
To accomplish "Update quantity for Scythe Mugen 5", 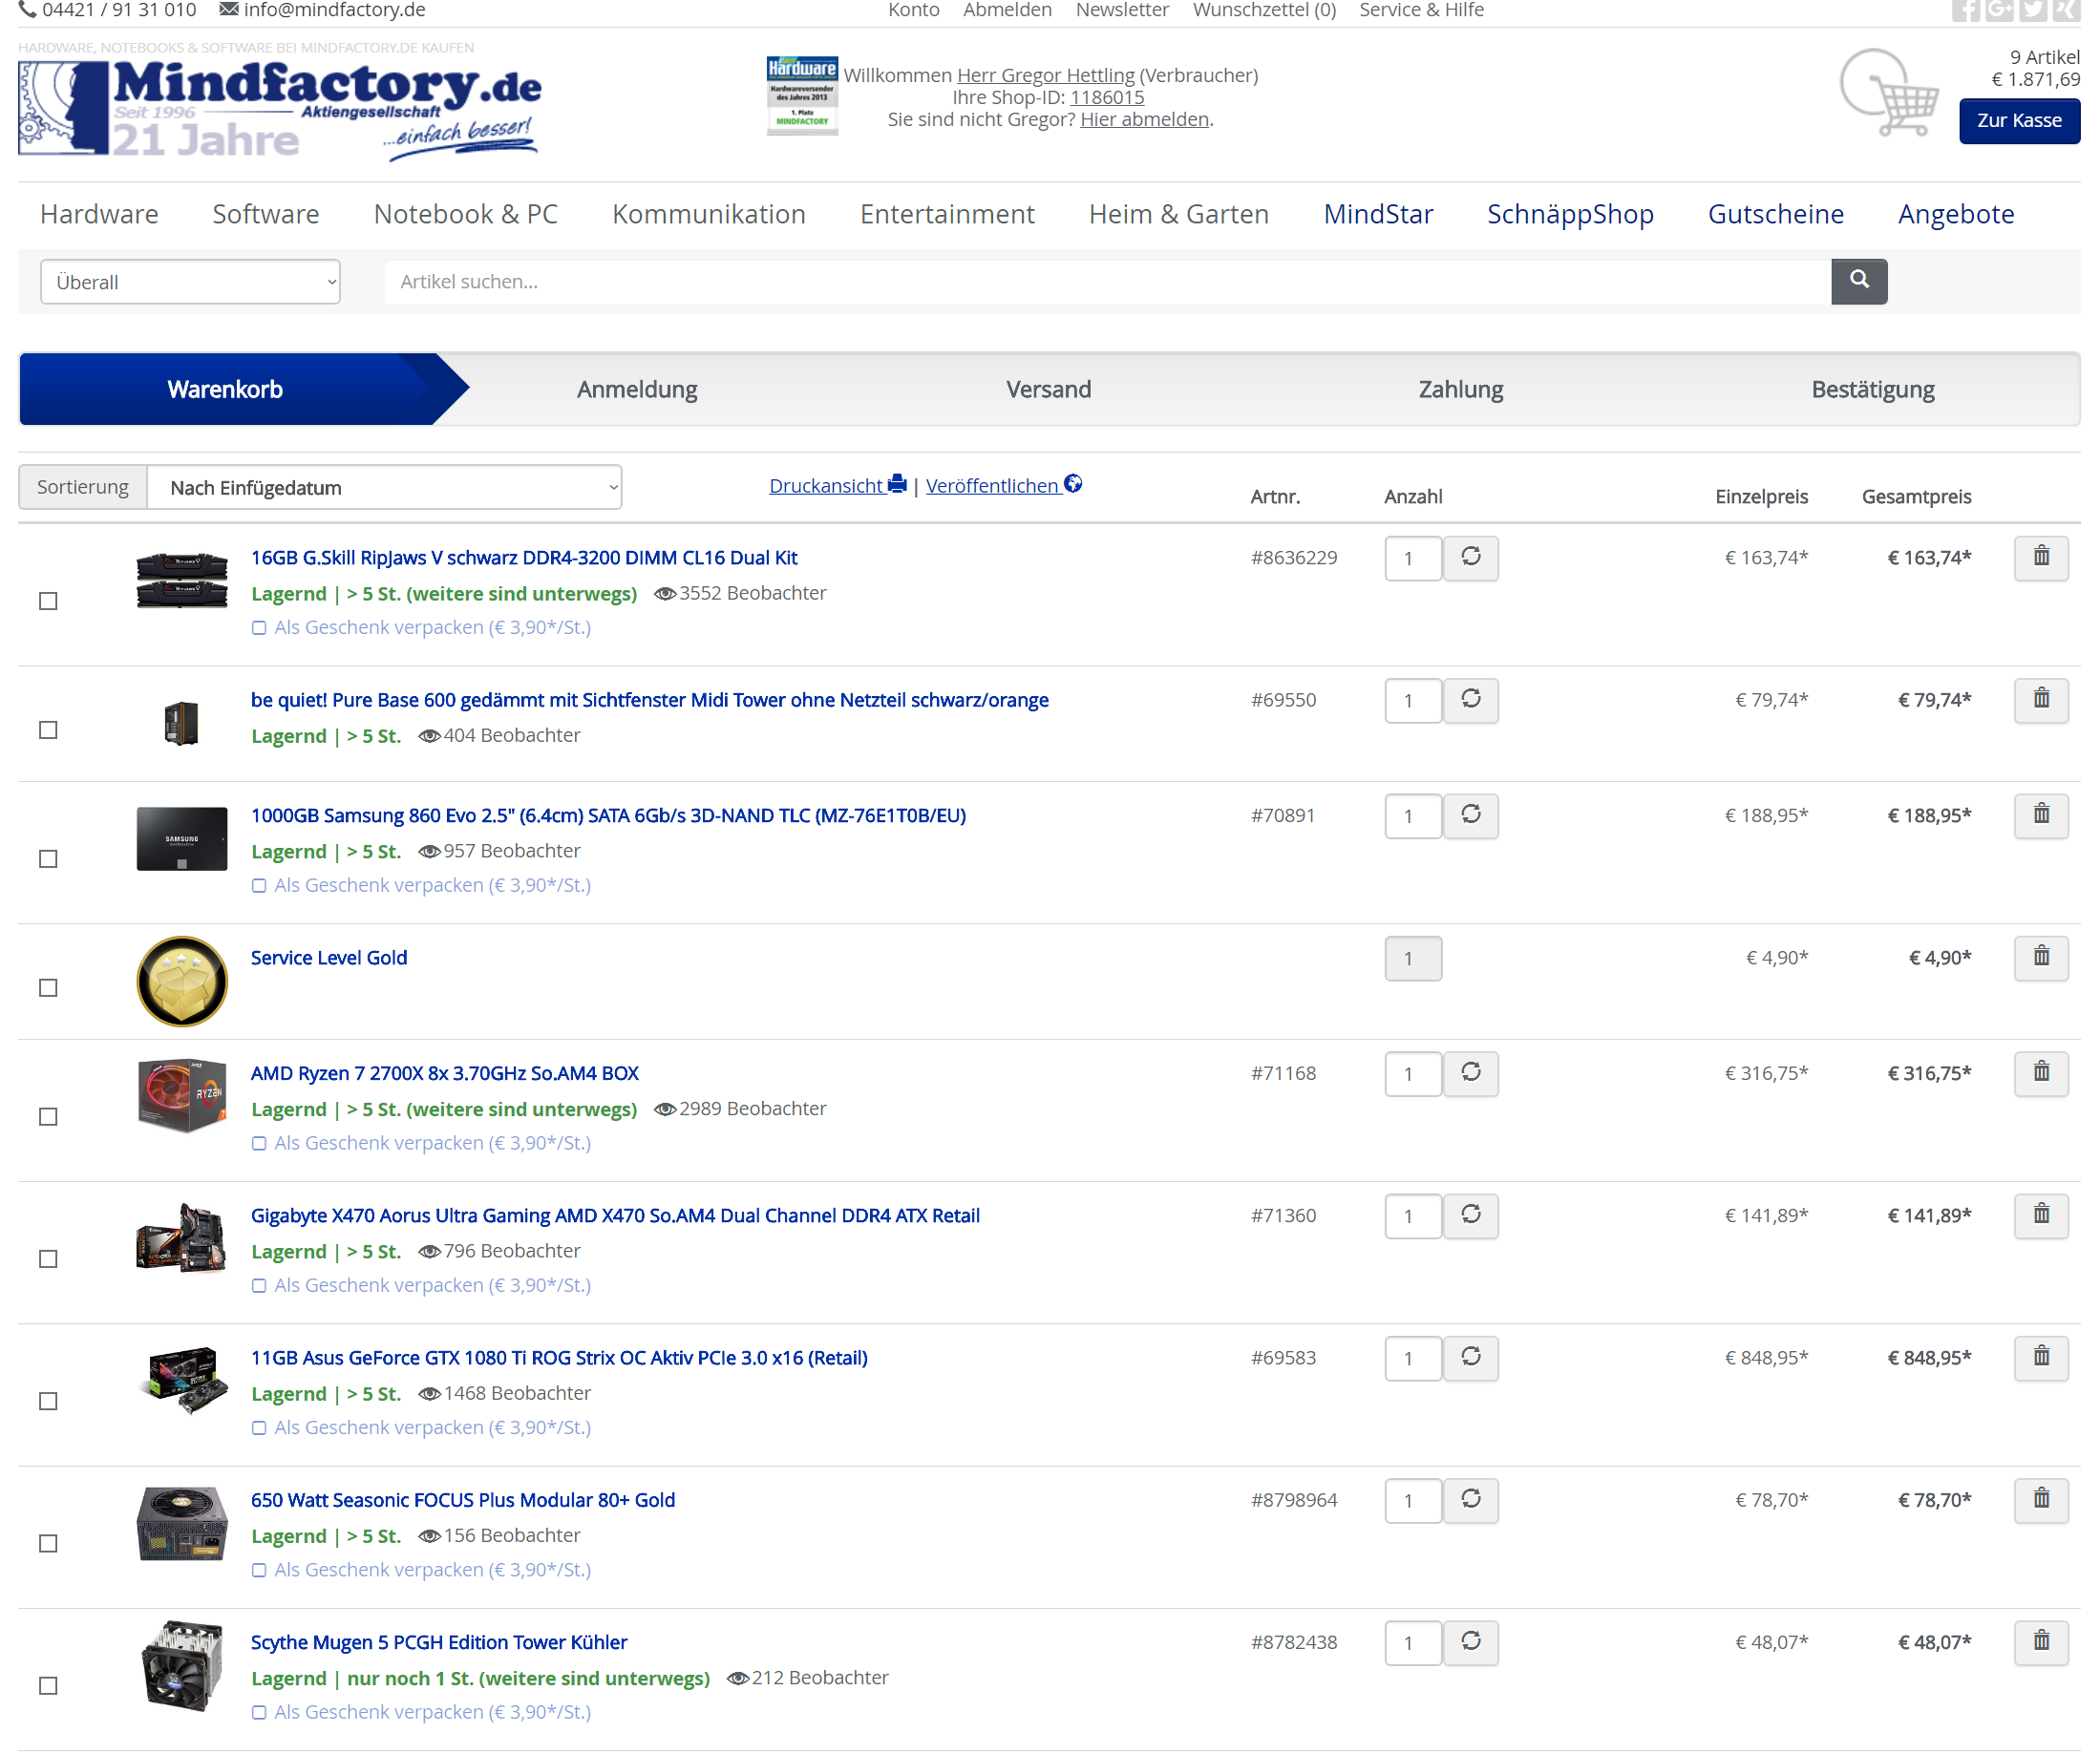I will 1470,1642.
